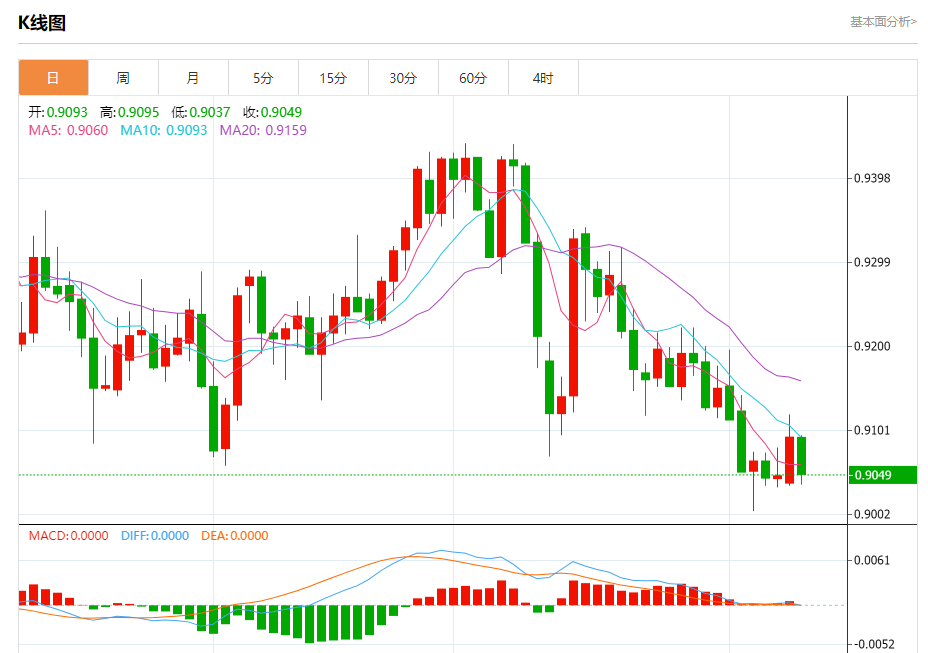Select the 日 daily chart tab
This screenshot has width=928, height=653.
(x=53, y=78)
